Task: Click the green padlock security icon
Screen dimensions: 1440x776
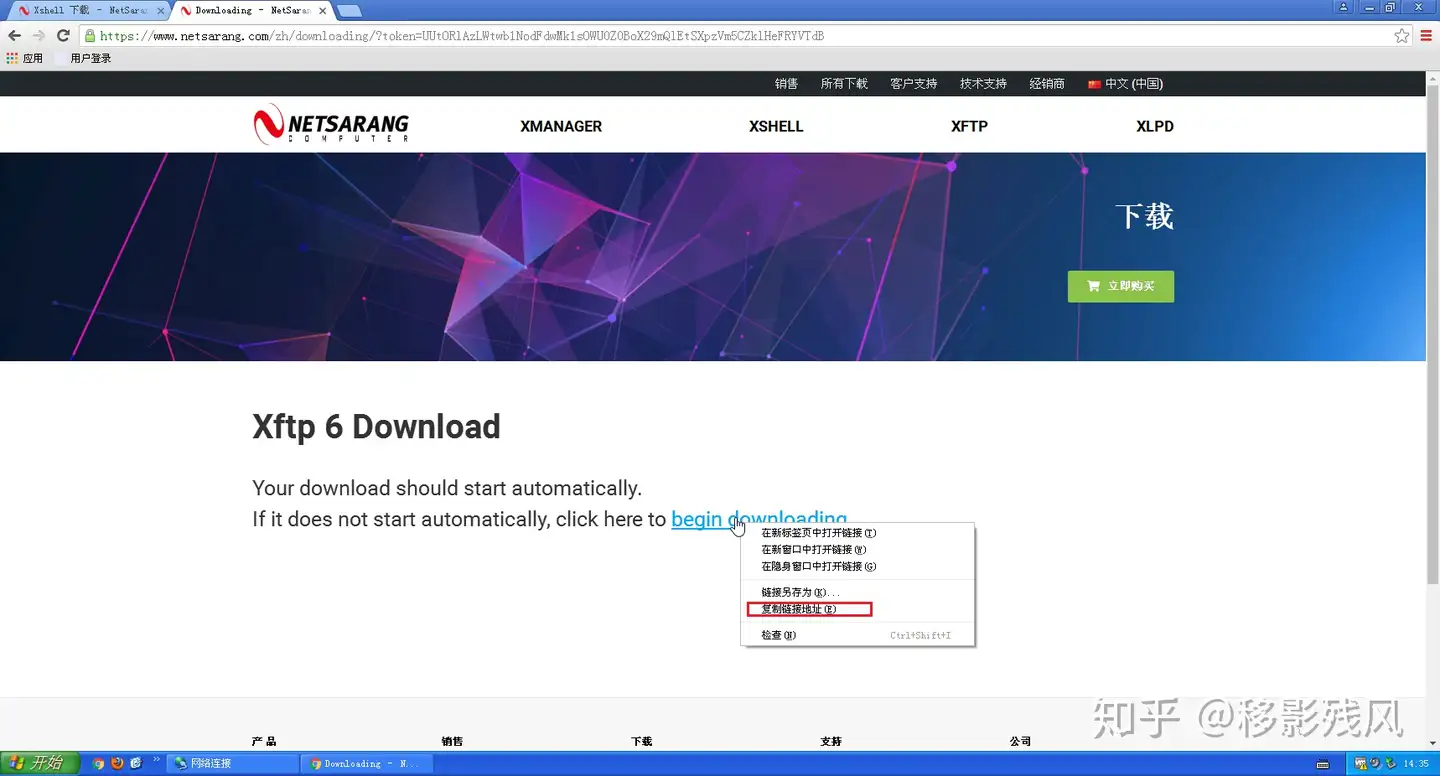Action: point(91,36)
